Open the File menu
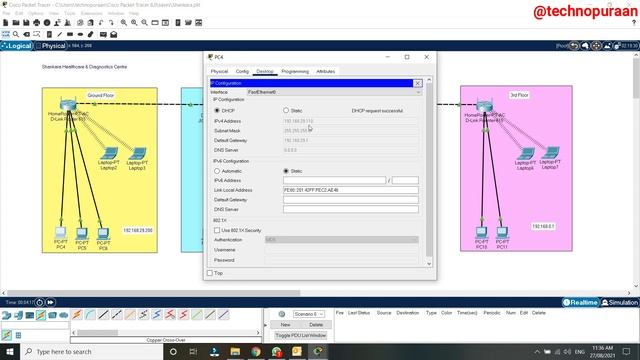This screenshot has height=360, width=640. coord(6,13)
